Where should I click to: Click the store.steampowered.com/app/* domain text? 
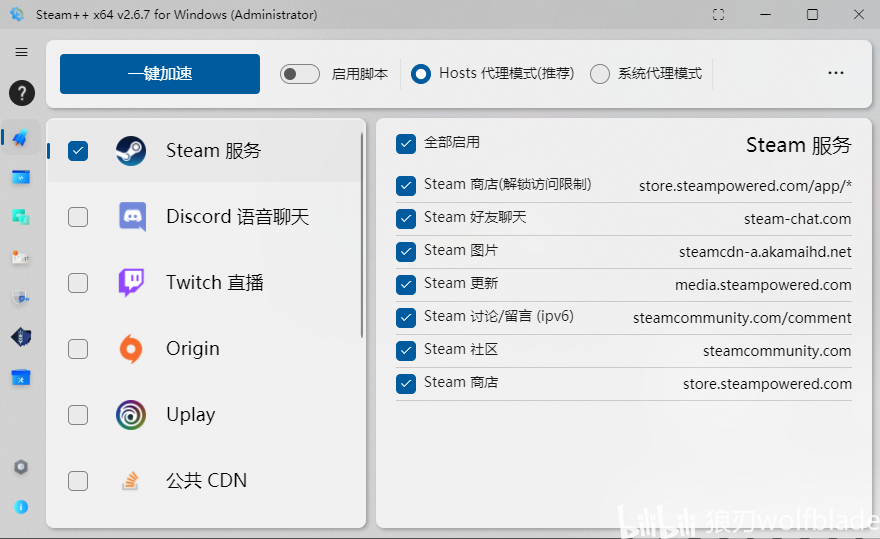coord(745,186)
